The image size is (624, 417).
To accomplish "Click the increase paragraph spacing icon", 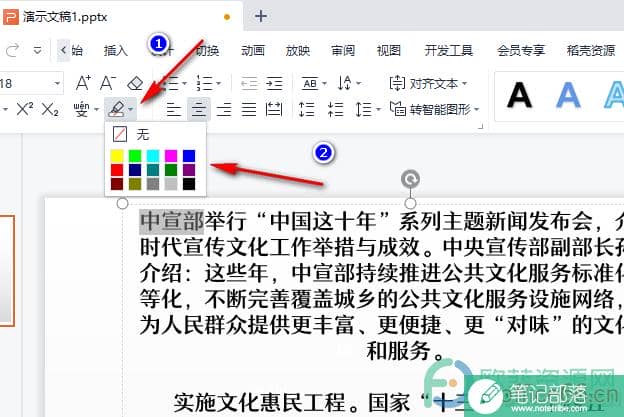I will point(306,109).
